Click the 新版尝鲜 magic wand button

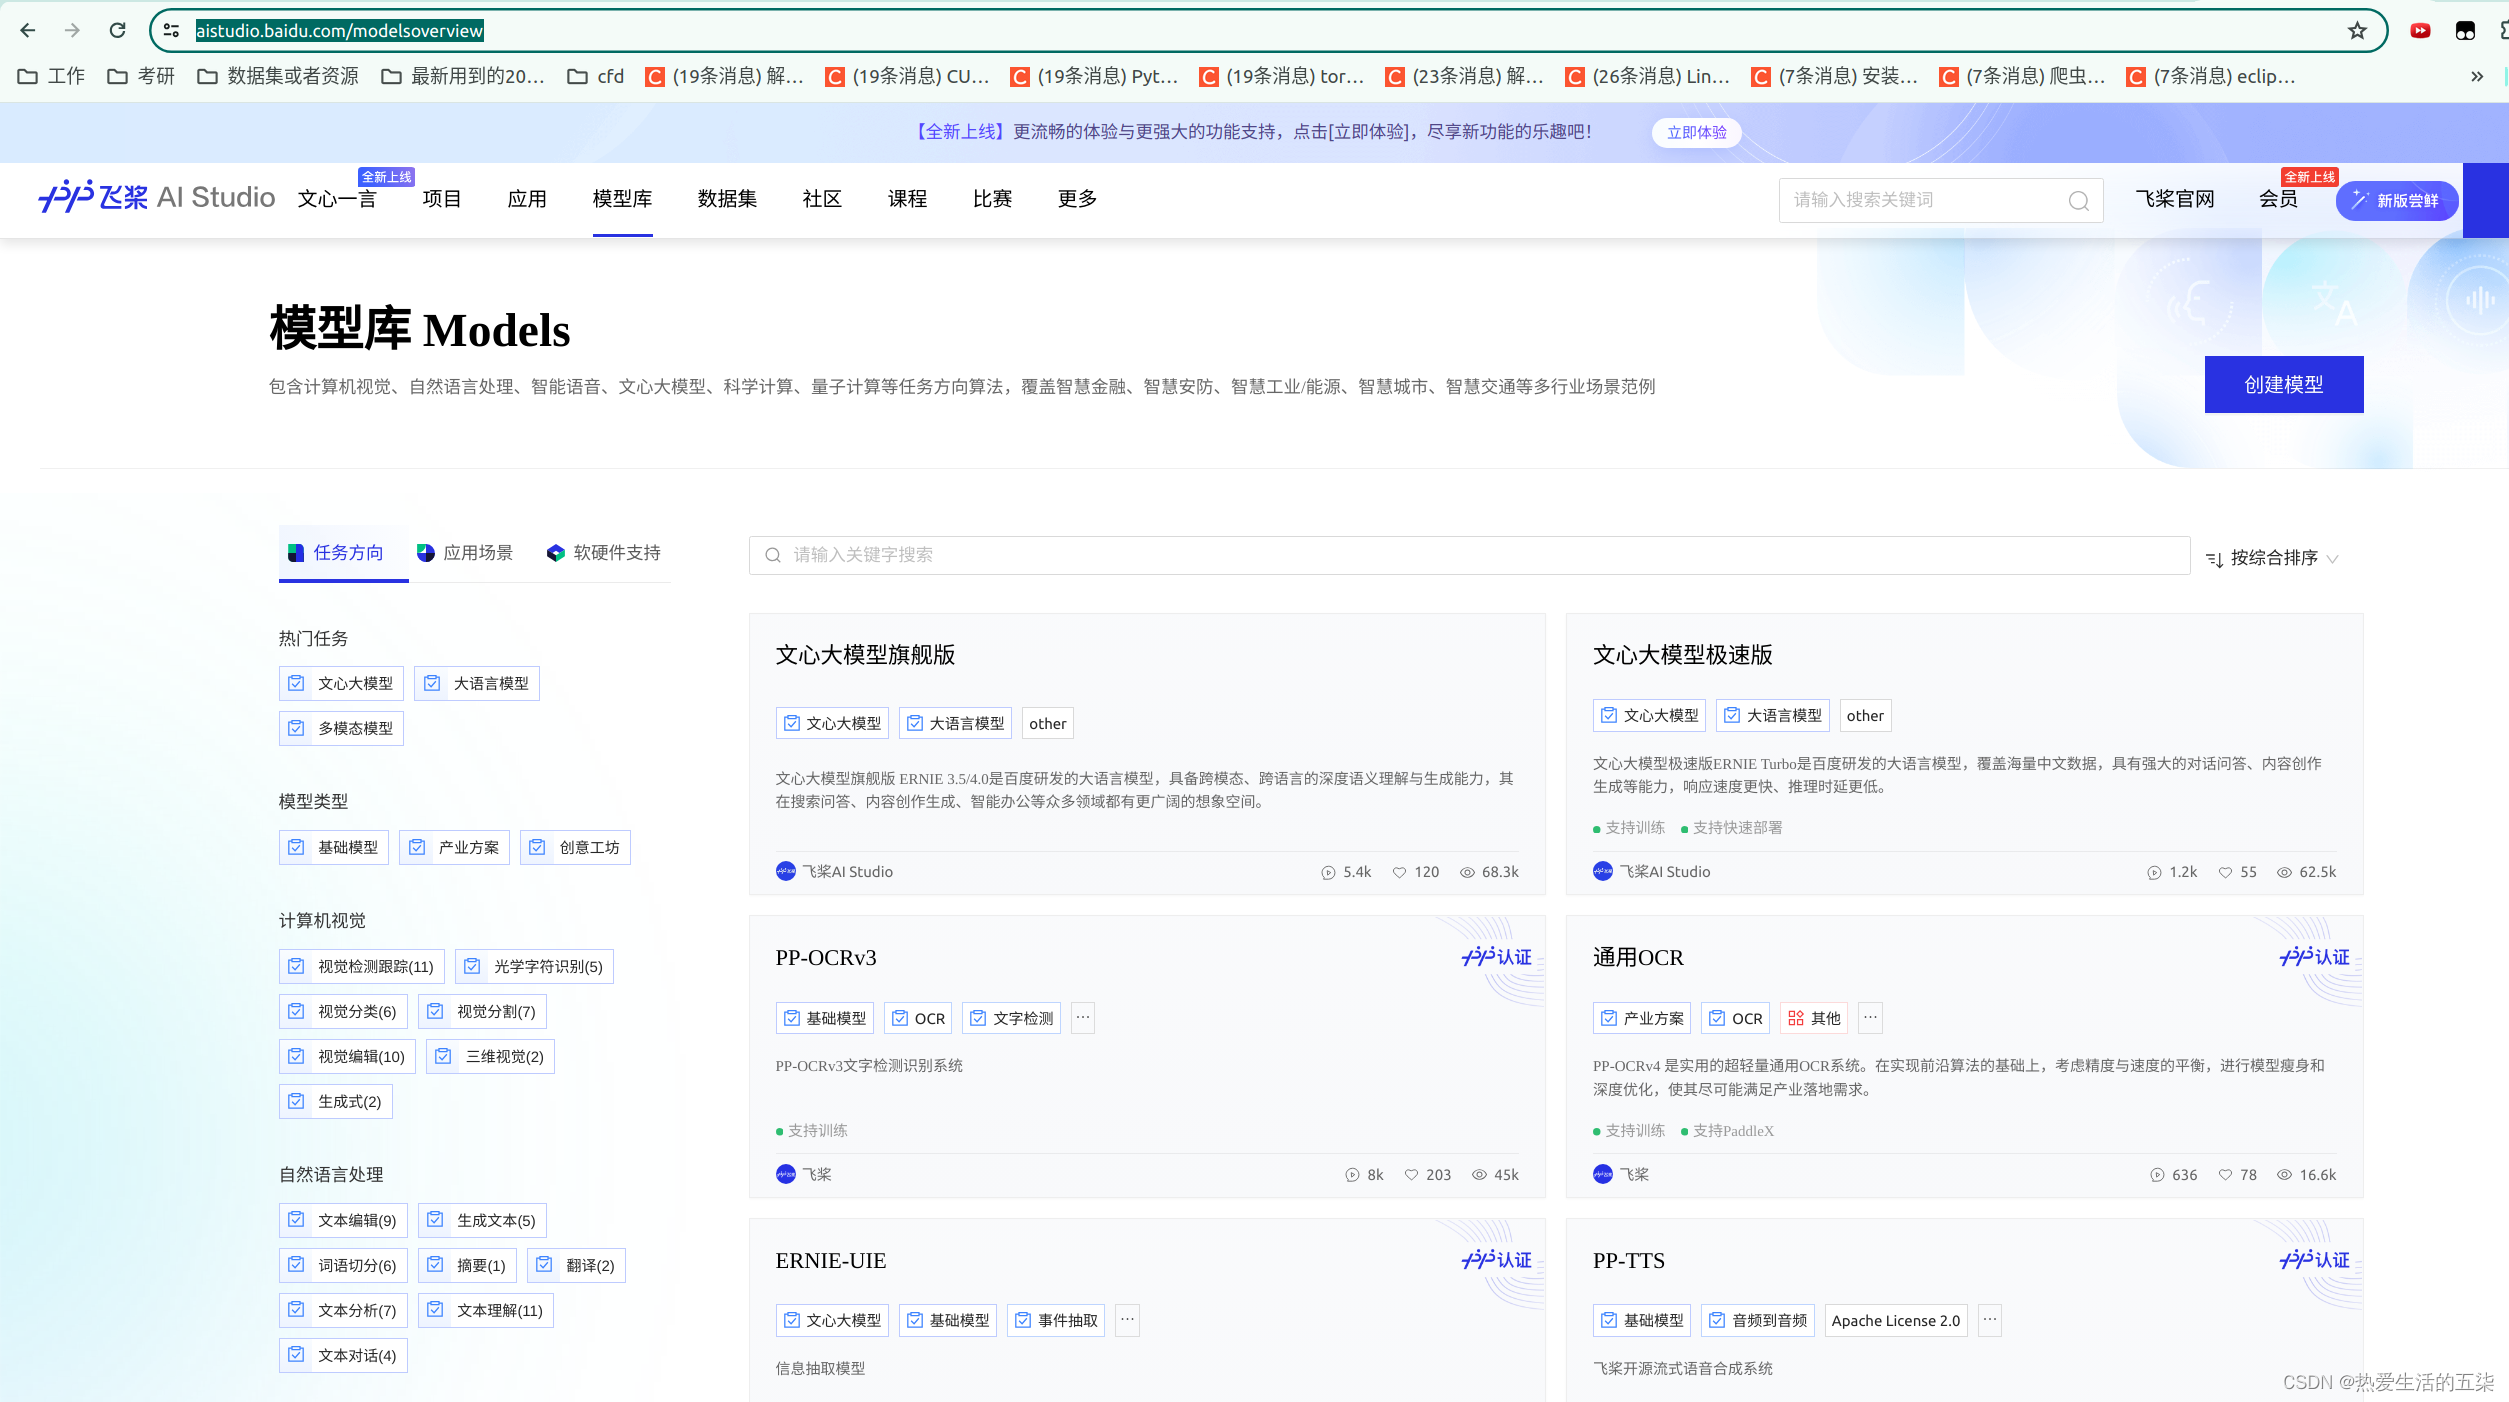2396,200
